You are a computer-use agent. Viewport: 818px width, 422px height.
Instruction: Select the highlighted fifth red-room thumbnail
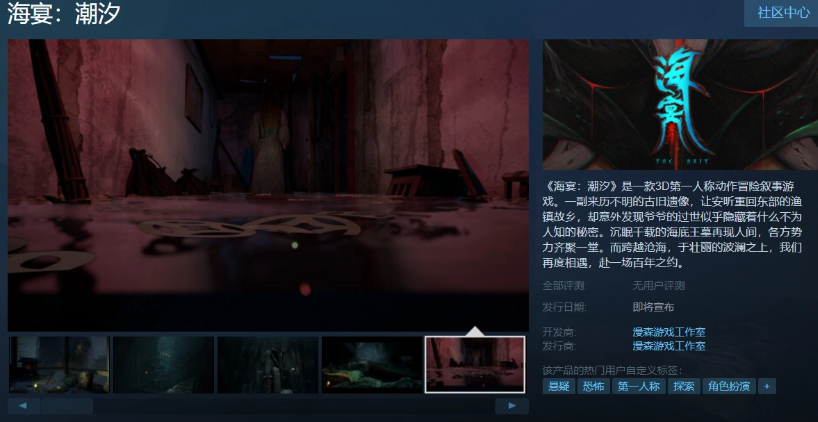tap(475, 365)
